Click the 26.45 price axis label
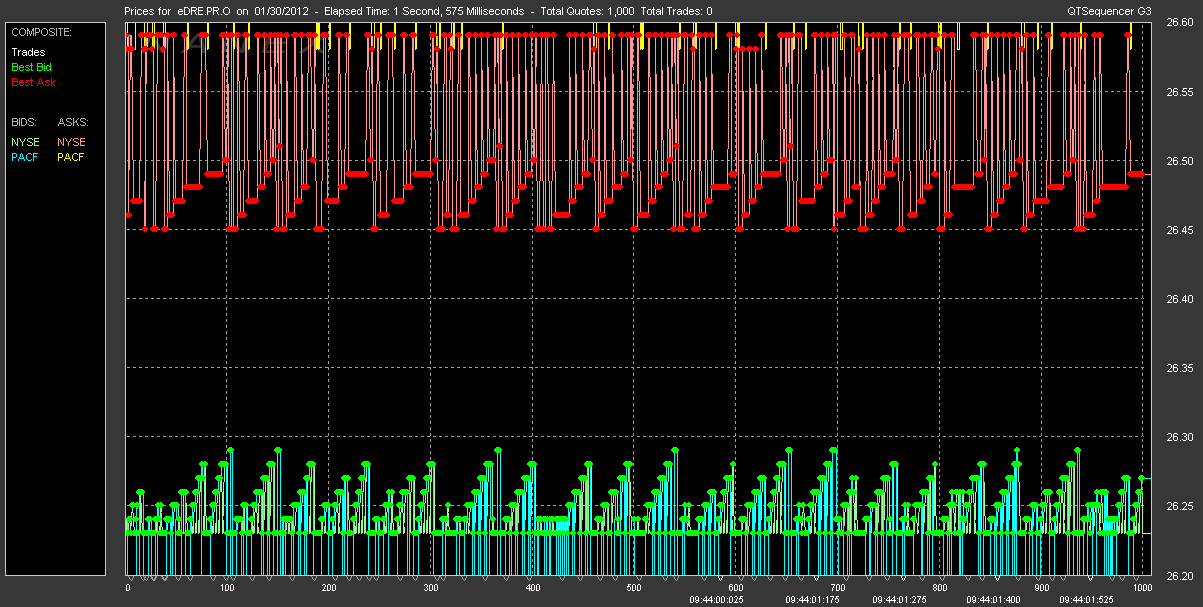 click(1181, 230)
